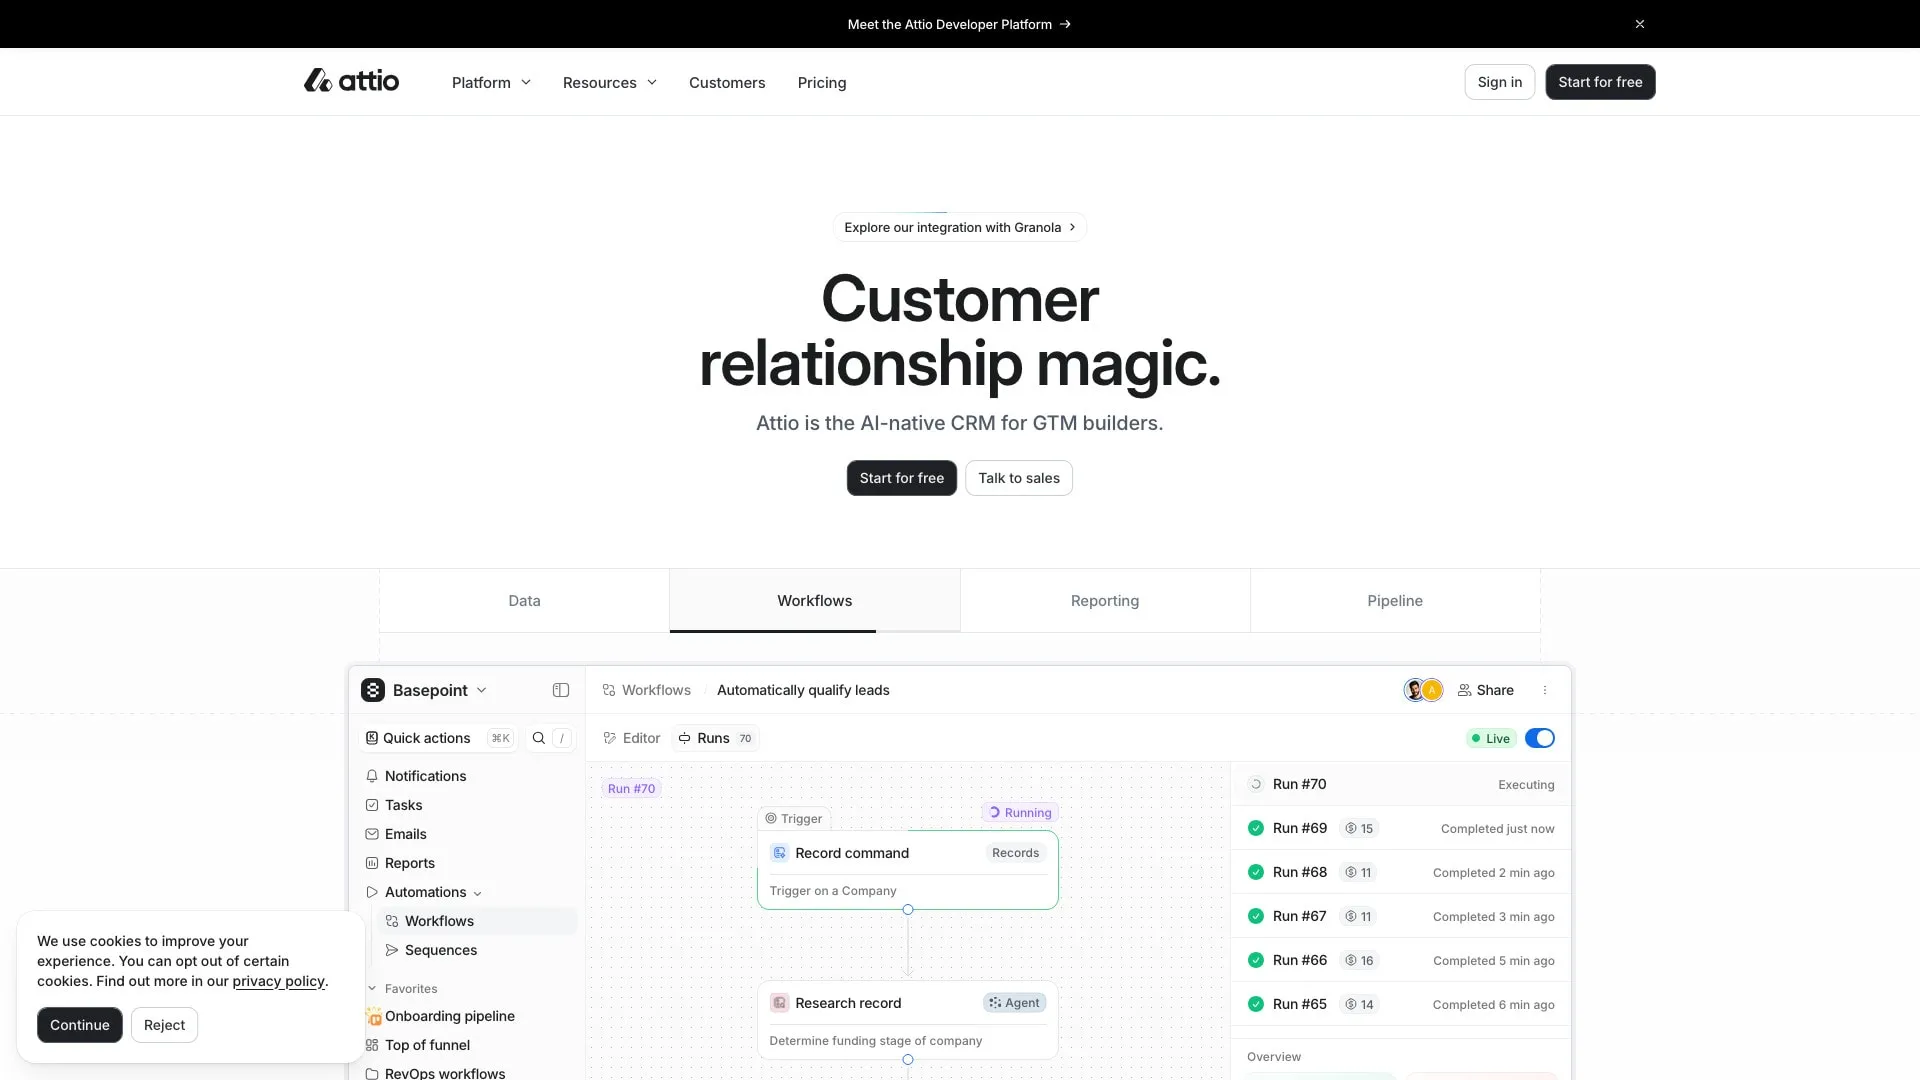The width and height of the screenshot is (1920, 1080).
Task: Click the collaborator avatars
Action: click(x=1424, y=690)
